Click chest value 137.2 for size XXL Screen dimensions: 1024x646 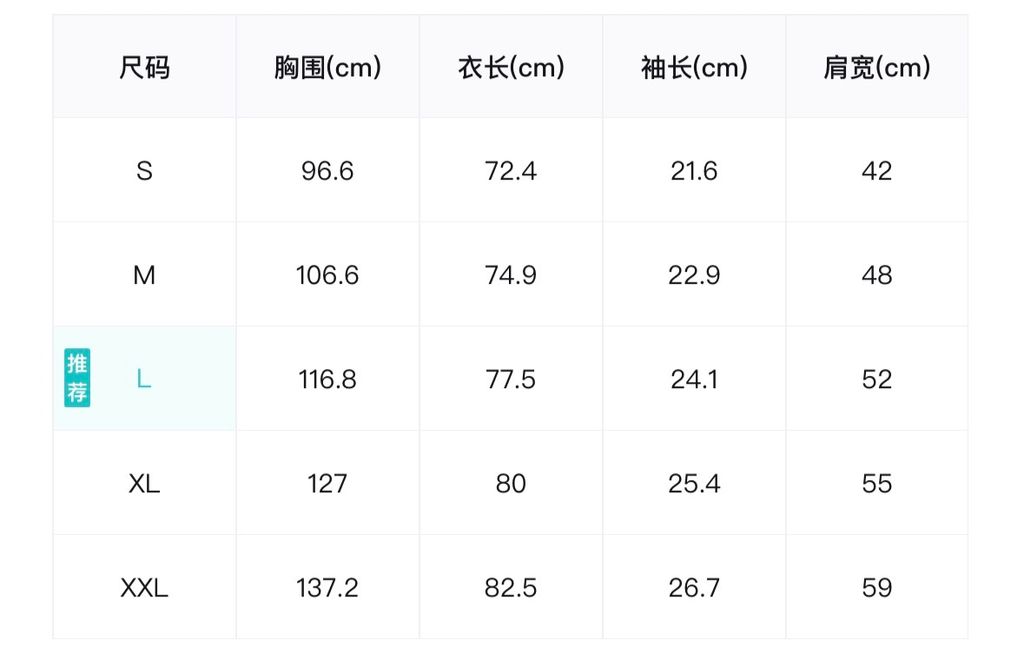click(x=327, y=588)
